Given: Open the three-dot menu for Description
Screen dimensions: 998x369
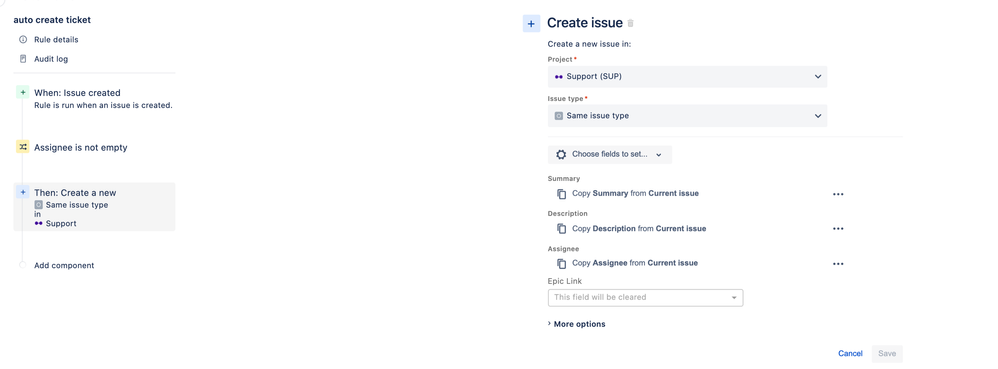Looking at the screenshot, I should (838, 229).
